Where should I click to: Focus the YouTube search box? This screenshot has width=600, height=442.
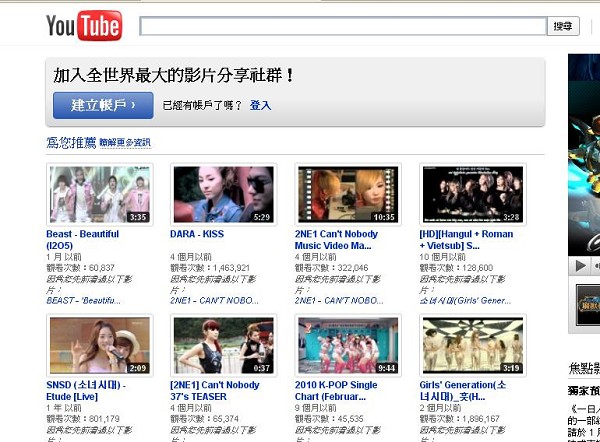pyautogui.click(x=343, y=26)
